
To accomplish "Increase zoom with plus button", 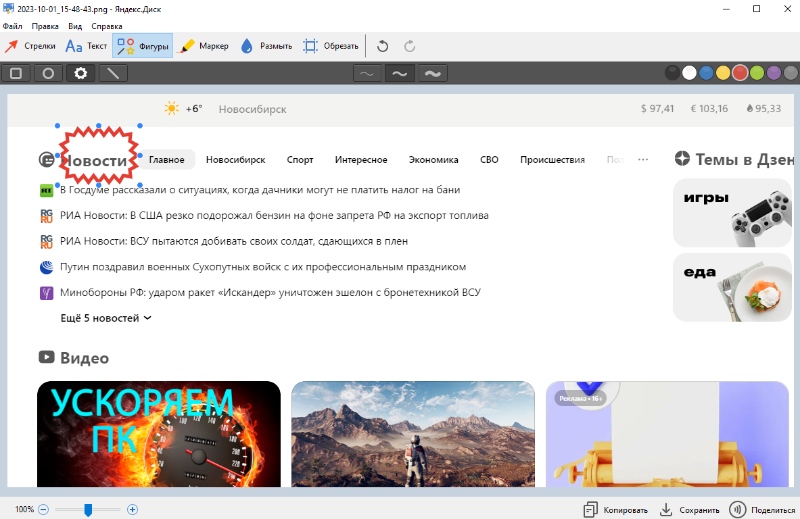I will [x=132, y=509].
